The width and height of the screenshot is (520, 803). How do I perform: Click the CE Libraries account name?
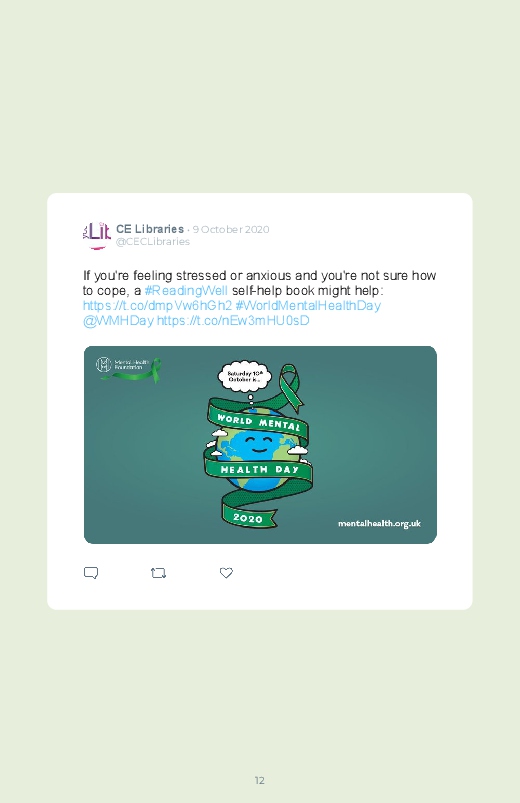coord(150,229)
